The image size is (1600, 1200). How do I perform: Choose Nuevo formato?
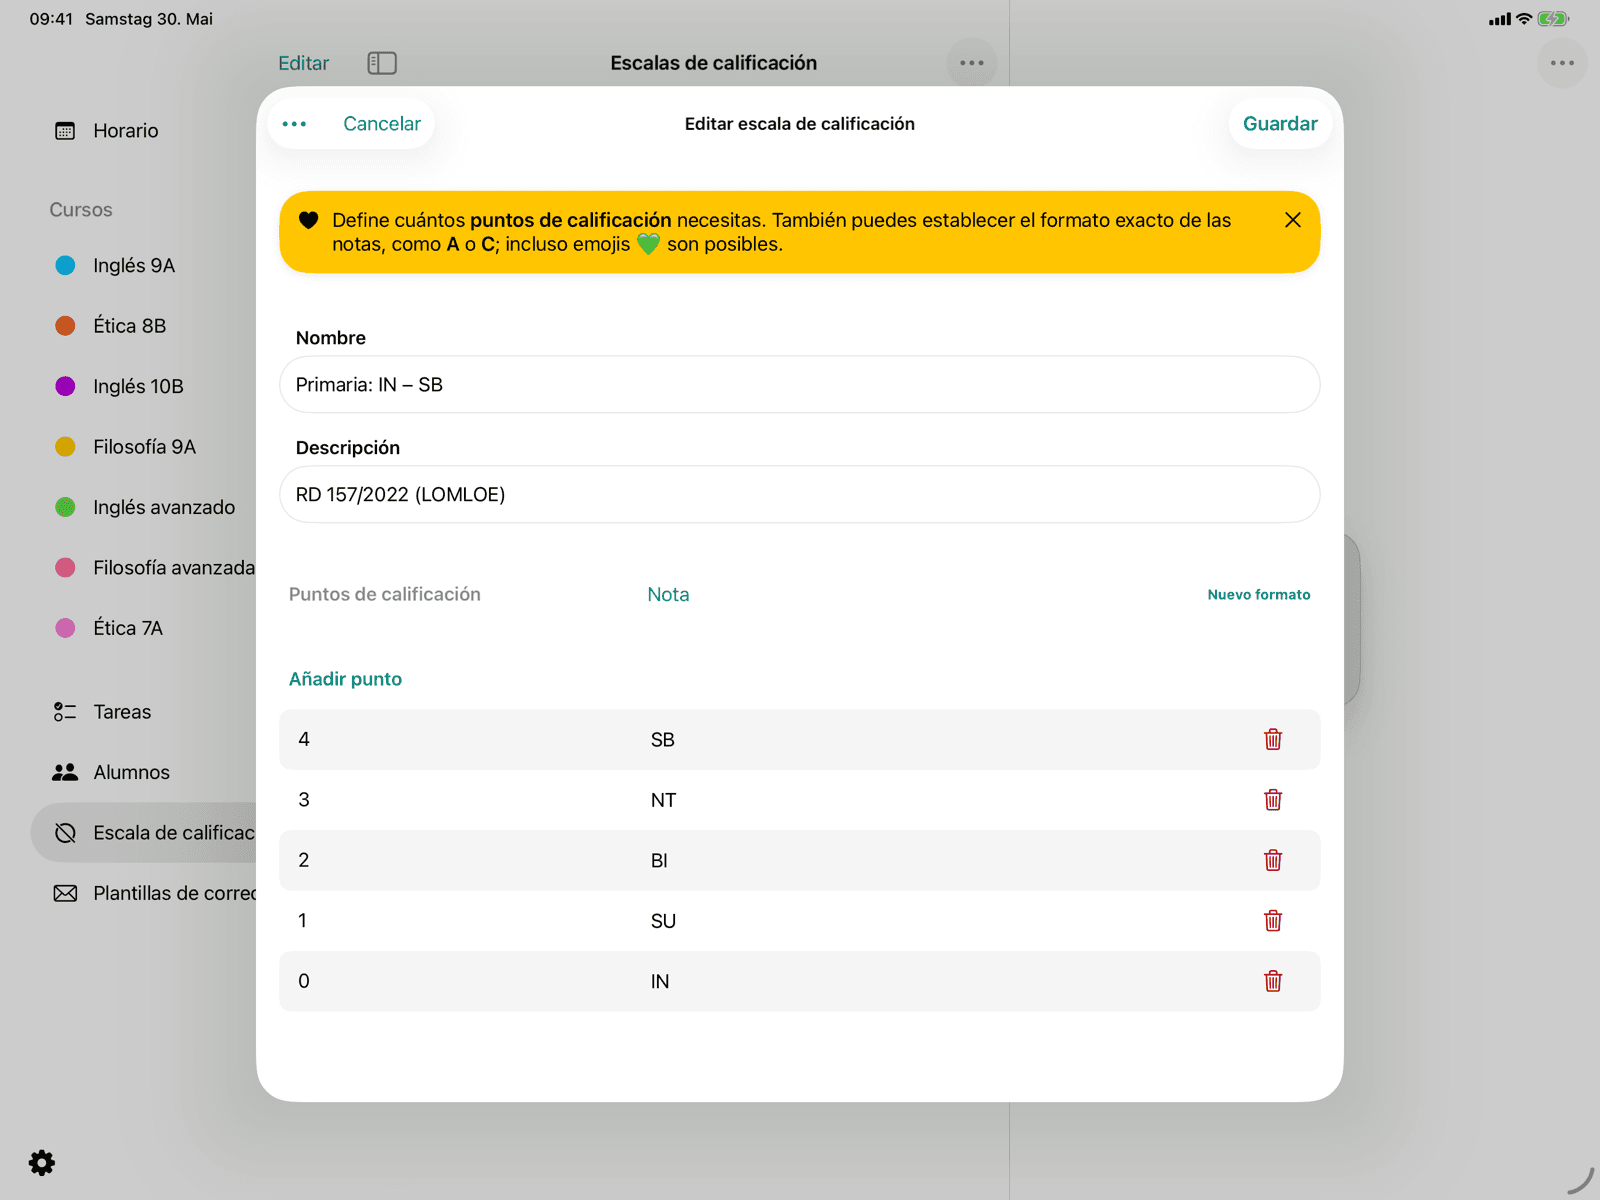pyautogui.click(x=1259, y=594)
